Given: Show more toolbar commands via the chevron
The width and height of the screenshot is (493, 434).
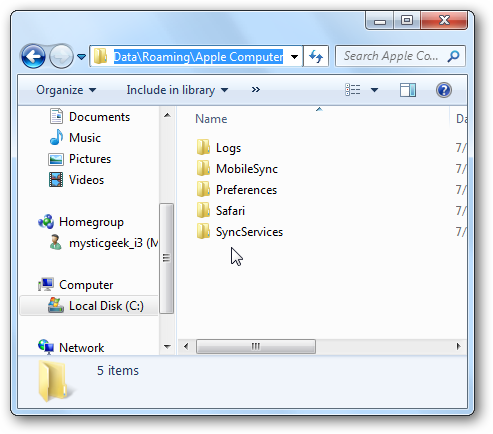Looking at the screenshot, I should [256, 90].
